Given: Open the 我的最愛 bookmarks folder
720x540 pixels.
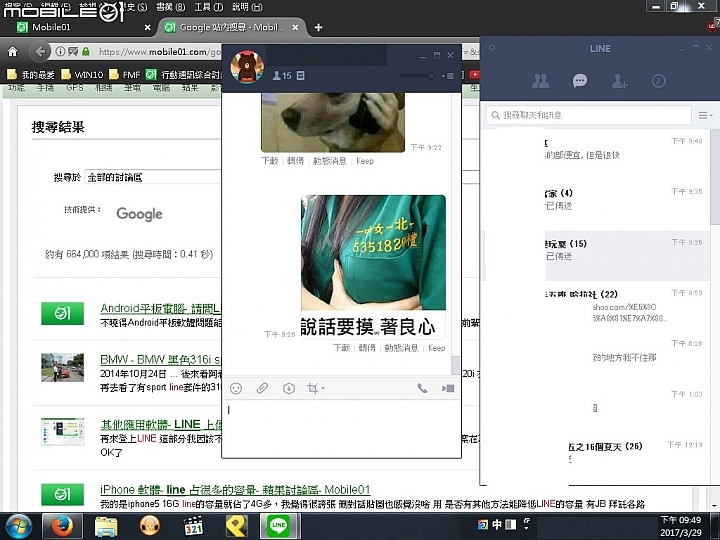Looking at the screenshot, I should (31, 74).
